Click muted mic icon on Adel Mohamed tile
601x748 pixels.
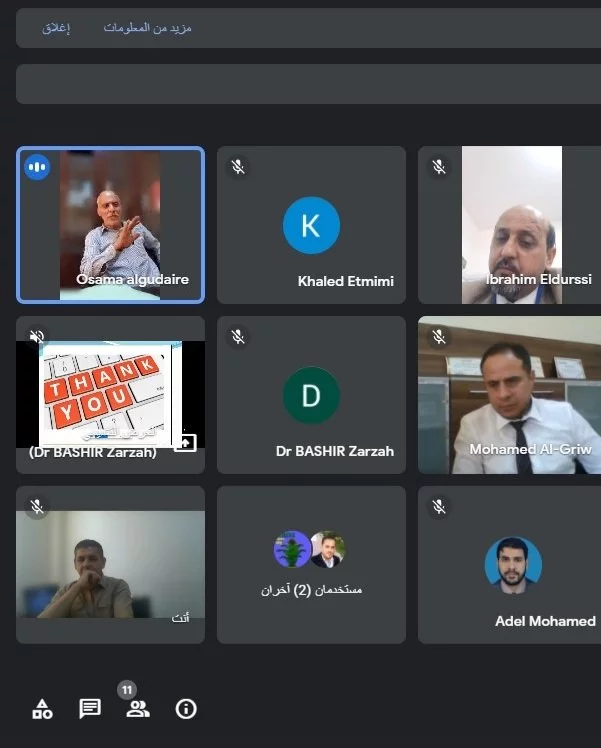tap(439, 507)
